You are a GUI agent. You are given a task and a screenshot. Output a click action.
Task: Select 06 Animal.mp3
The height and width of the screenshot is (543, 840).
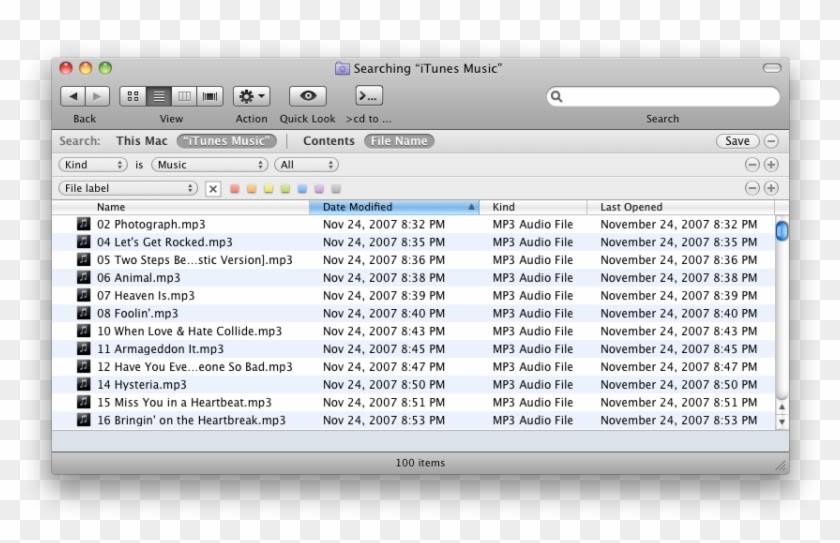pos(414,277)
